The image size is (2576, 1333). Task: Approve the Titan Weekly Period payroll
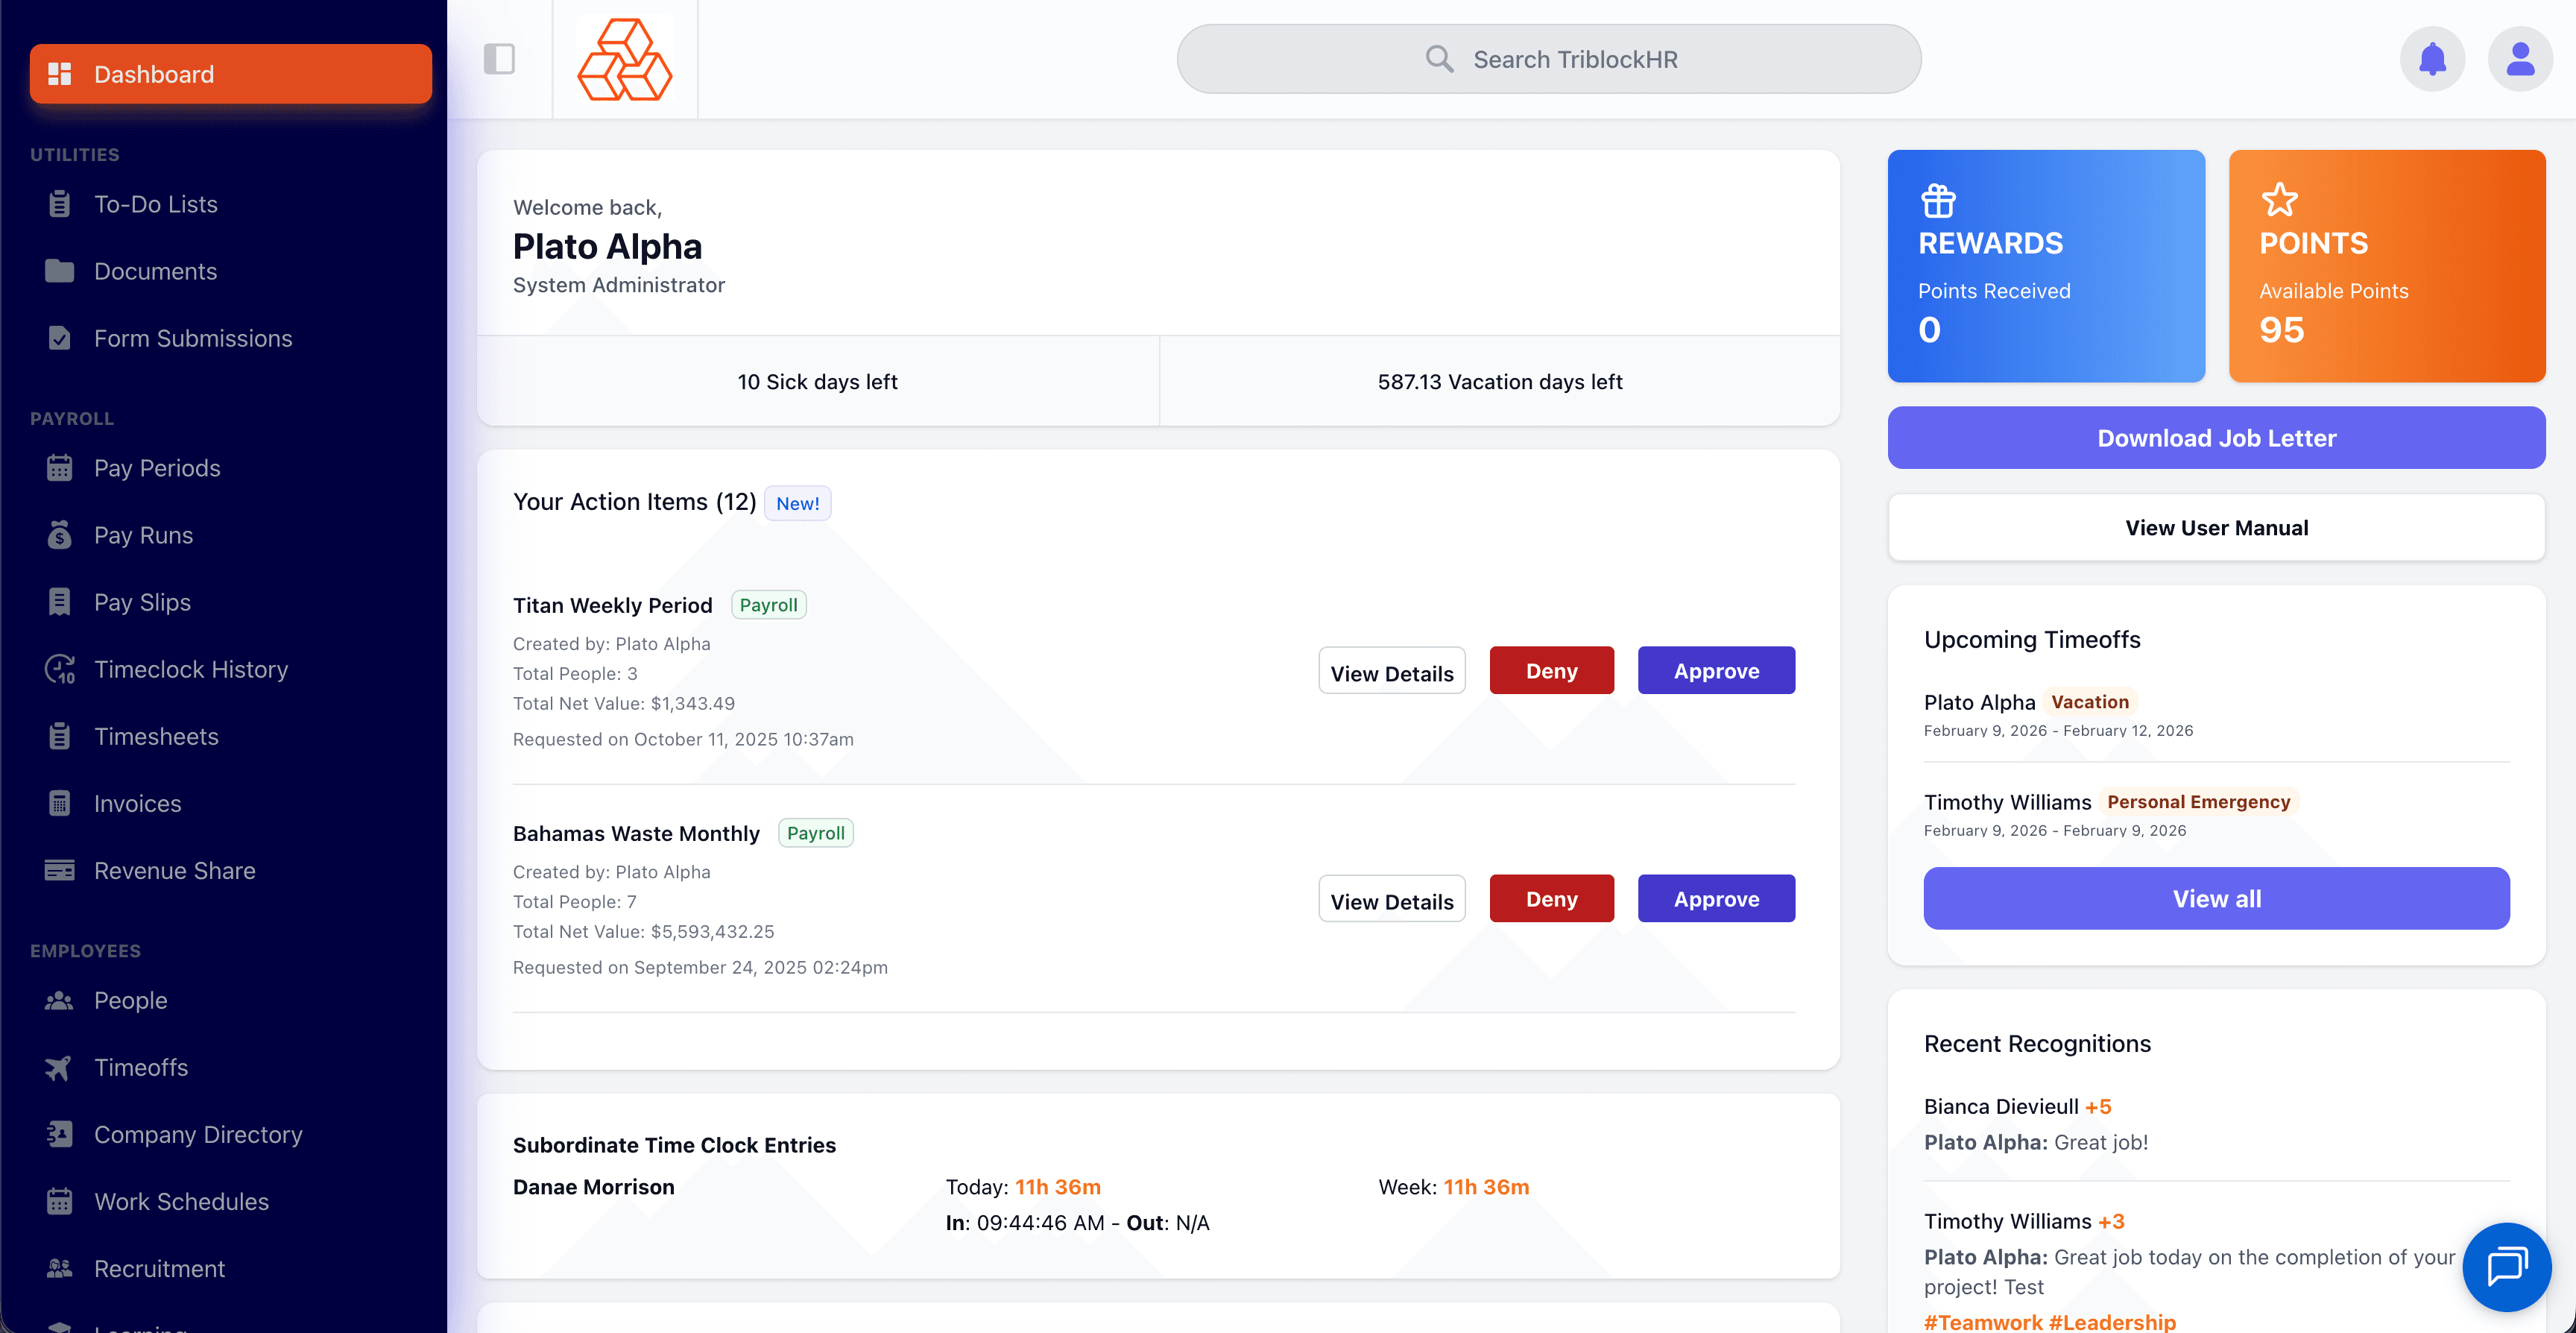(1716, 670)
